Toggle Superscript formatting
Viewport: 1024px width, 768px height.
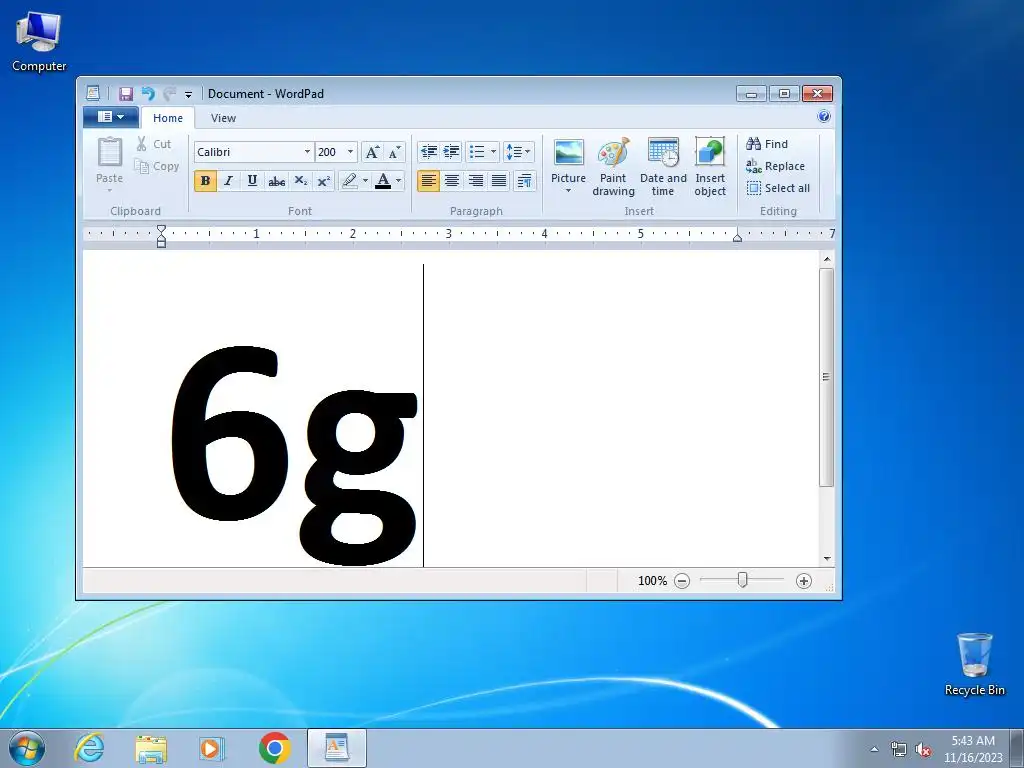pos(323,181)
